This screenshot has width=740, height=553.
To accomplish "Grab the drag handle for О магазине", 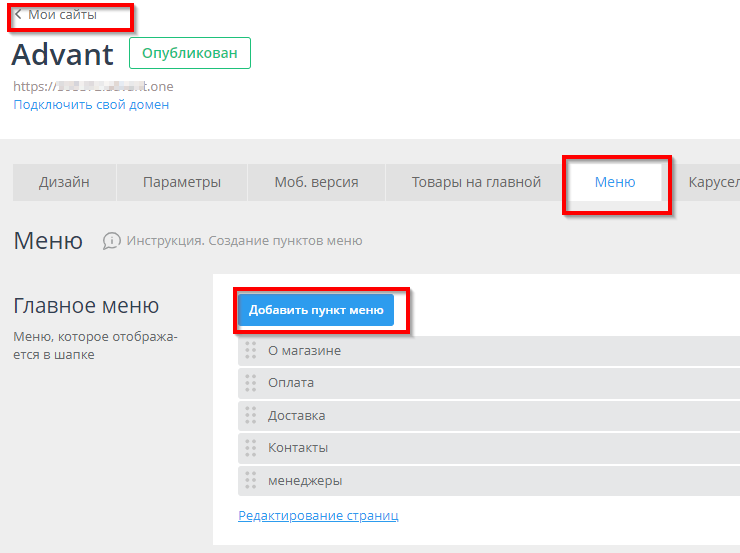I will point(251,351).
